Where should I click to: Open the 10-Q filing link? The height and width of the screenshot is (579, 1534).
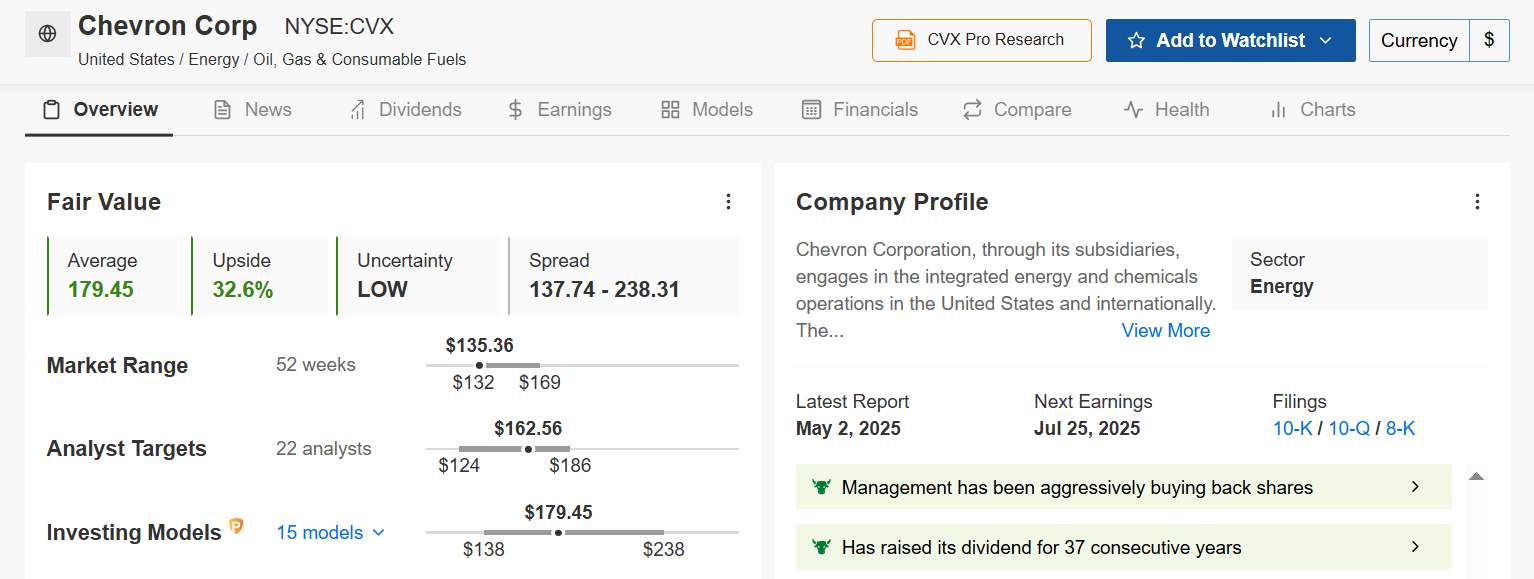click(x=1349, y=429)
